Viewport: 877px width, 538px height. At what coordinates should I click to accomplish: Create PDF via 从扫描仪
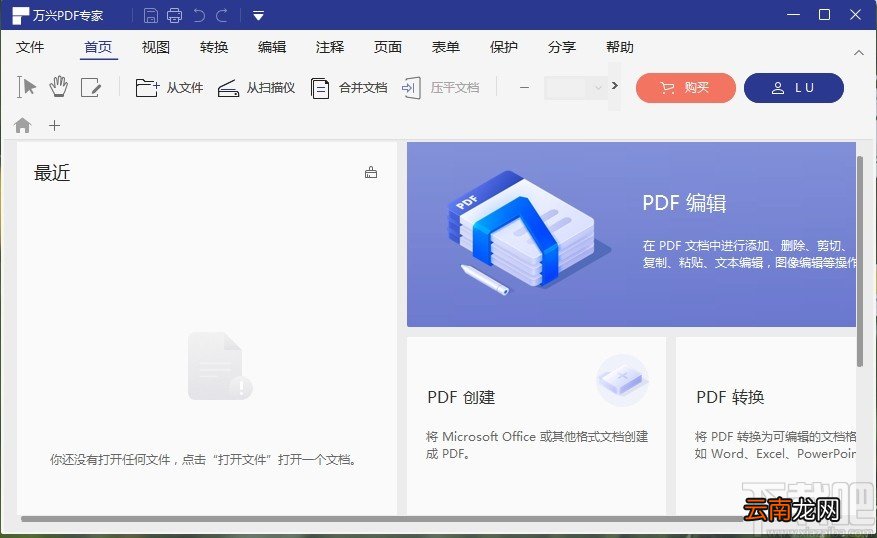click(x=256, y=88)
